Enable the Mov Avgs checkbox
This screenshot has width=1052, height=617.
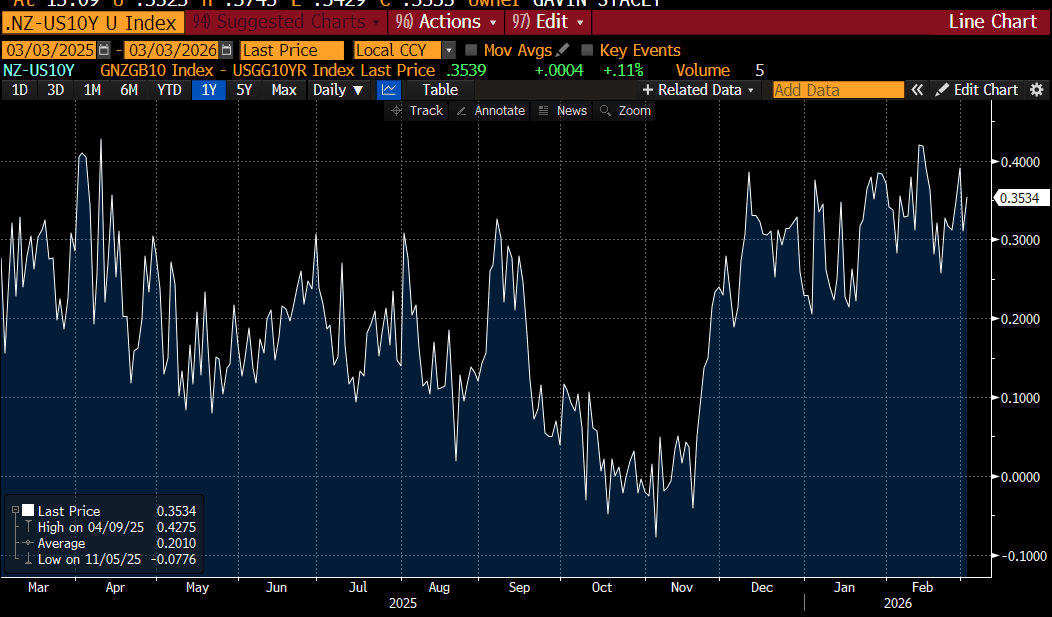click(x=471, y=50)
